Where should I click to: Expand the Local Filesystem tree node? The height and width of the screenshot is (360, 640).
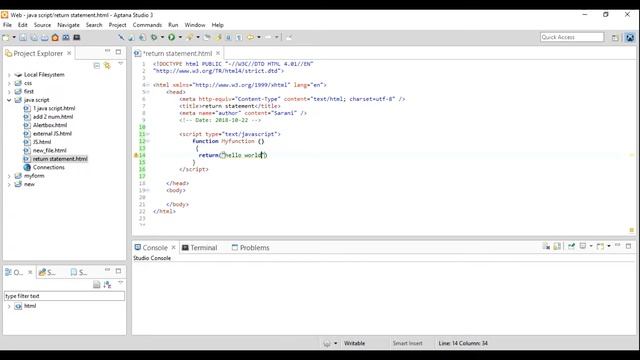pos(9,75)
